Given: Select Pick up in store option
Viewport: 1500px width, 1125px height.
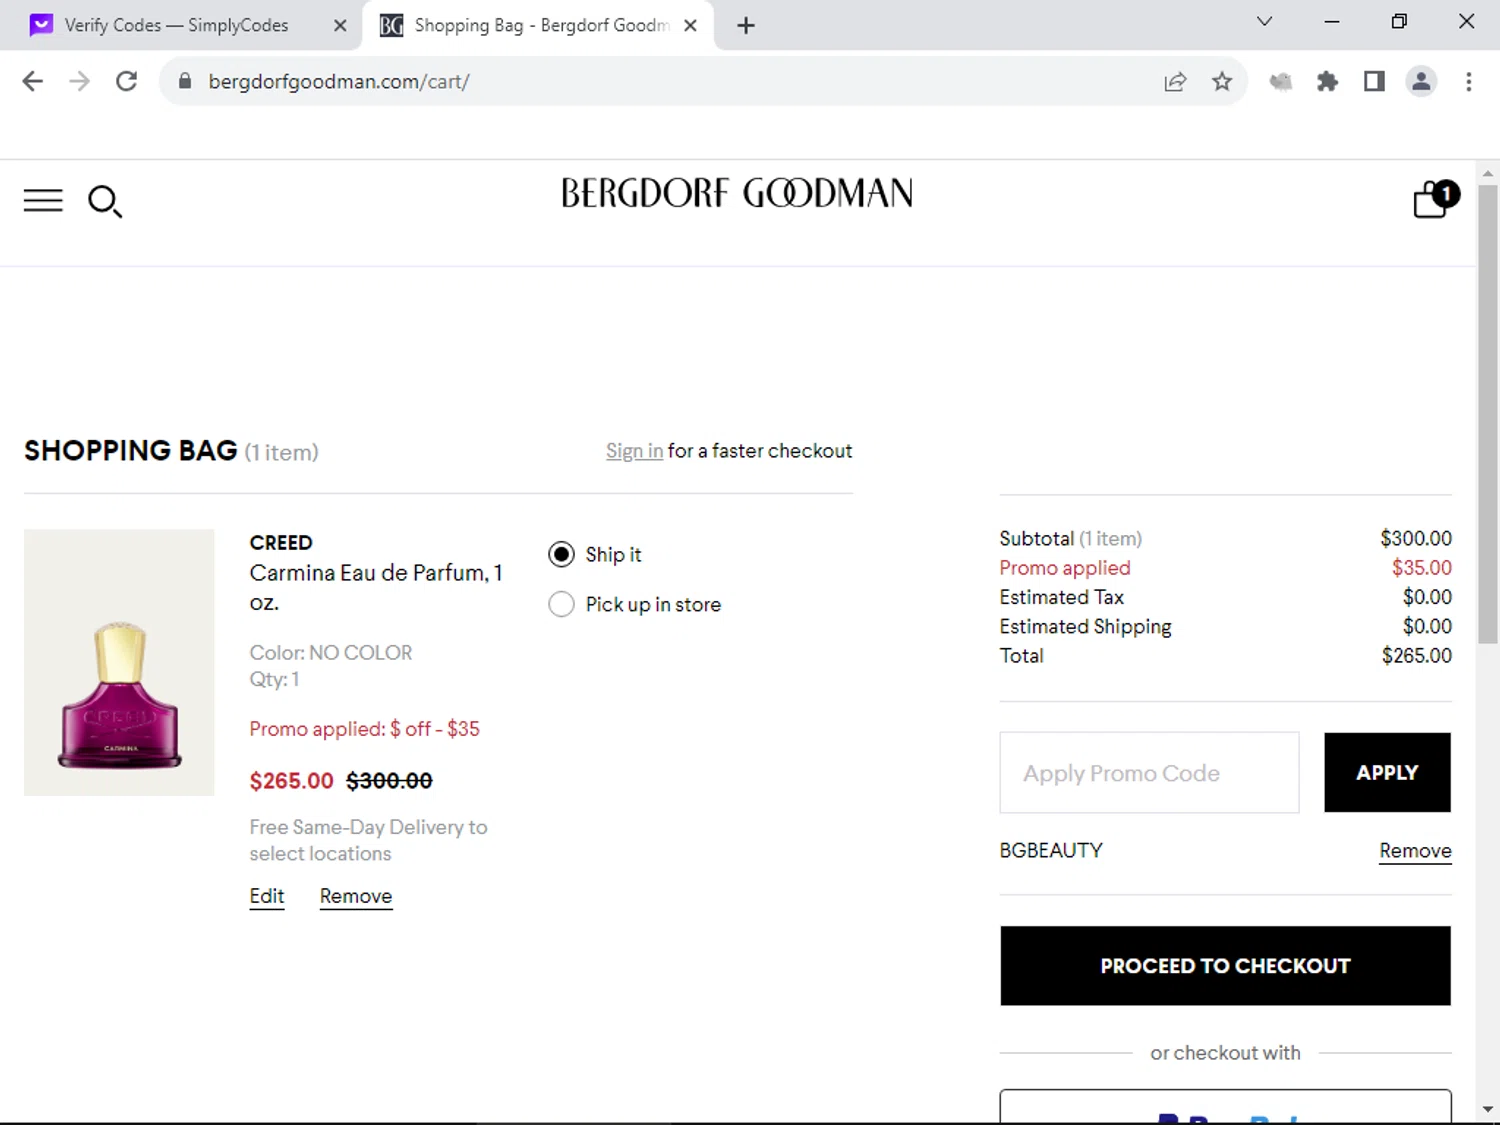Looking at the screenshot, I should 561,604.
